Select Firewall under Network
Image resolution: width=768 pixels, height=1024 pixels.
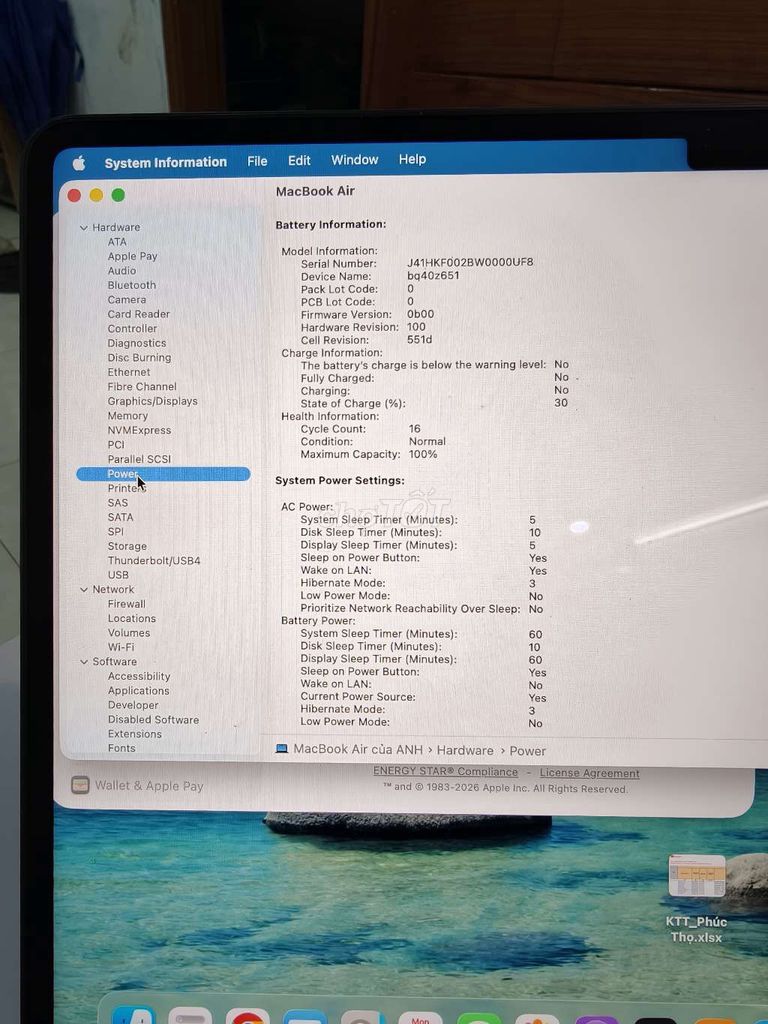coord(127,604)
